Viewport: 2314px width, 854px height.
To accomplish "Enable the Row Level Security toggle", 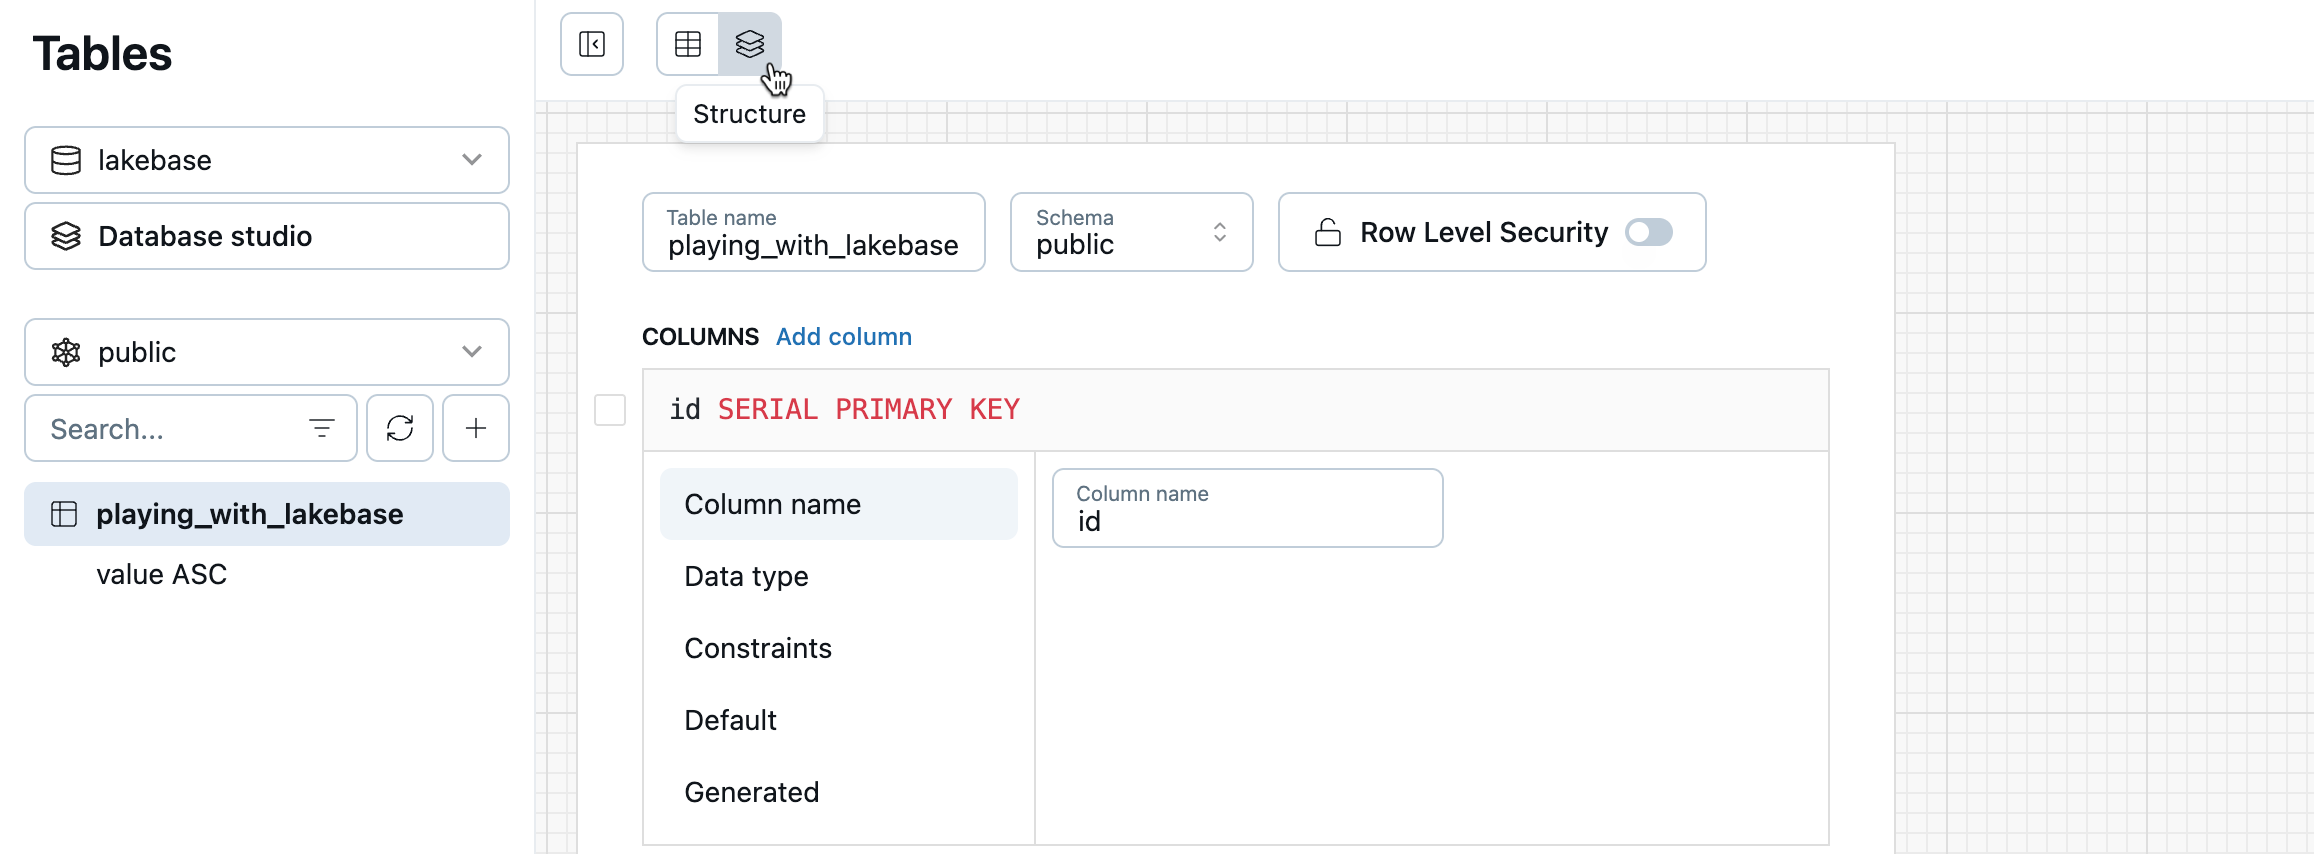I will [1648, 232].
